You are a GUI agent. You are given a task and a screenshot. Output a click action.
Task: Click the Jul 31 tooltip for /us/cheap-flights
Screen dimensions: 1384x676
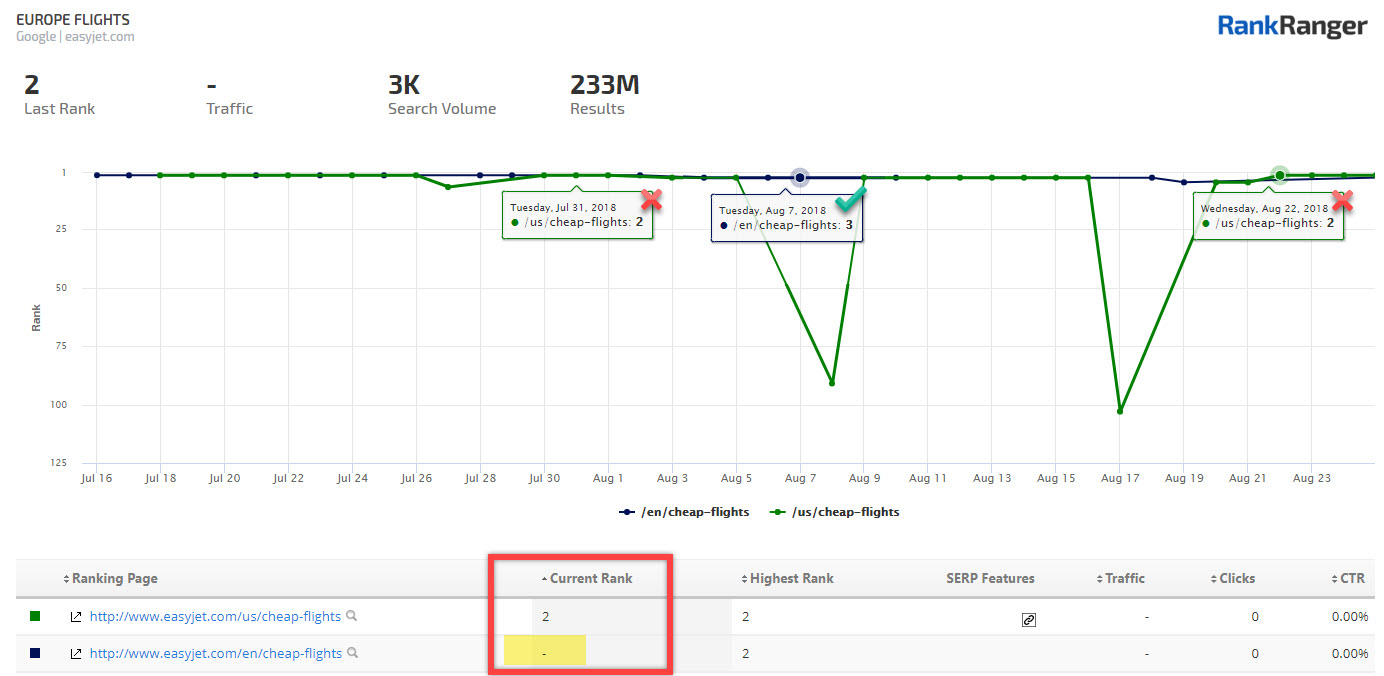578,215
